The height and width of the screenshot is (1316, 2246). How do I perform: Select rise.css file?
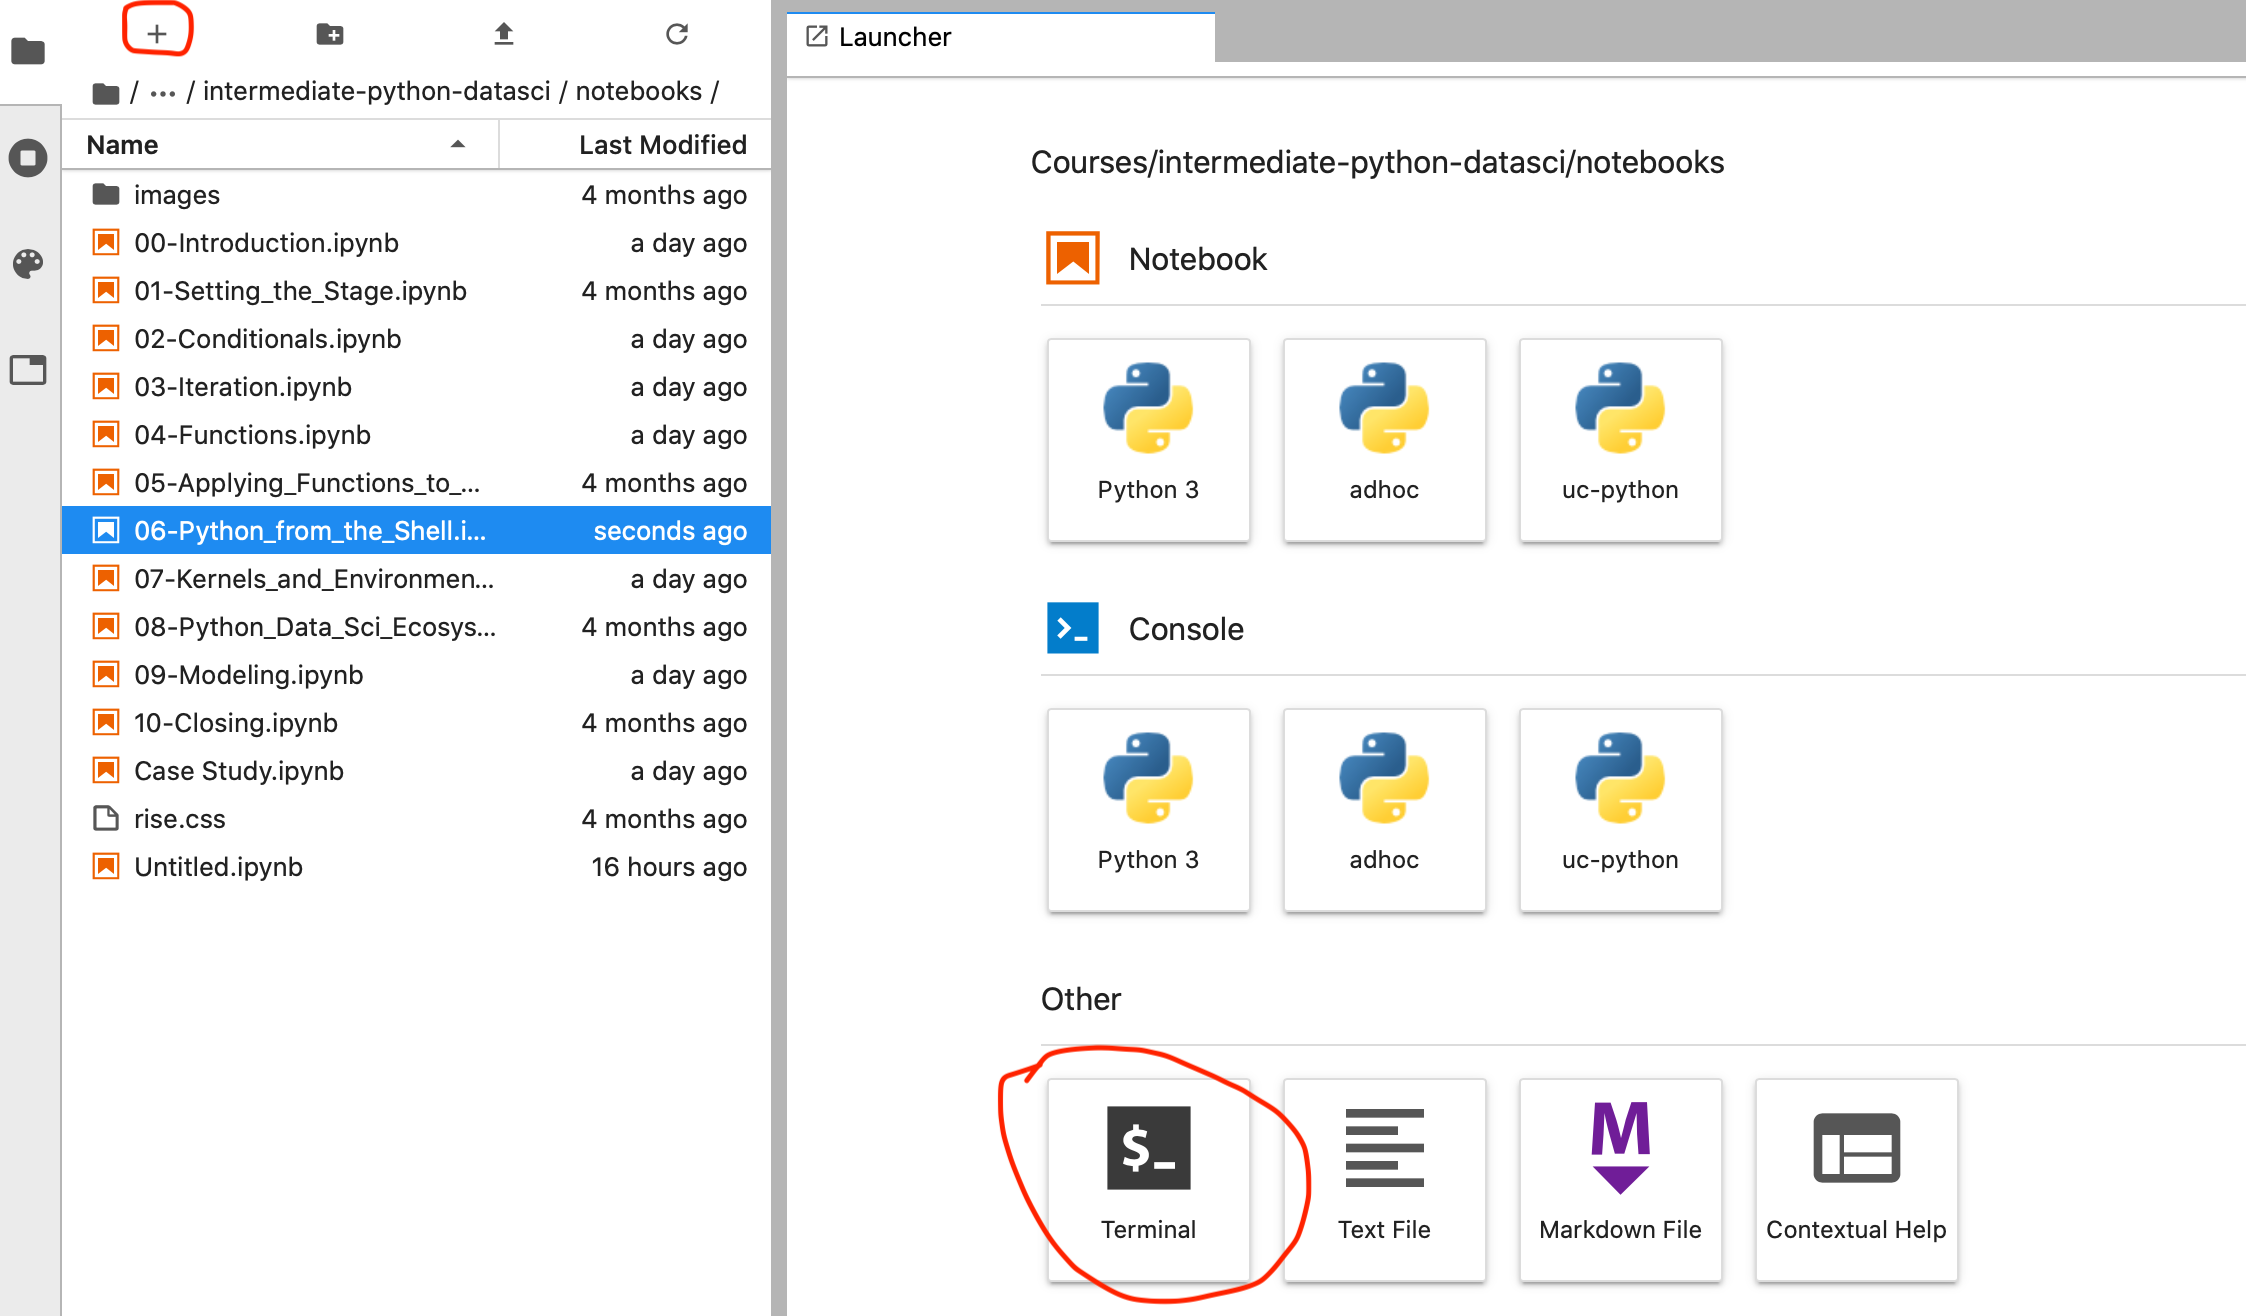click(416, 818)
